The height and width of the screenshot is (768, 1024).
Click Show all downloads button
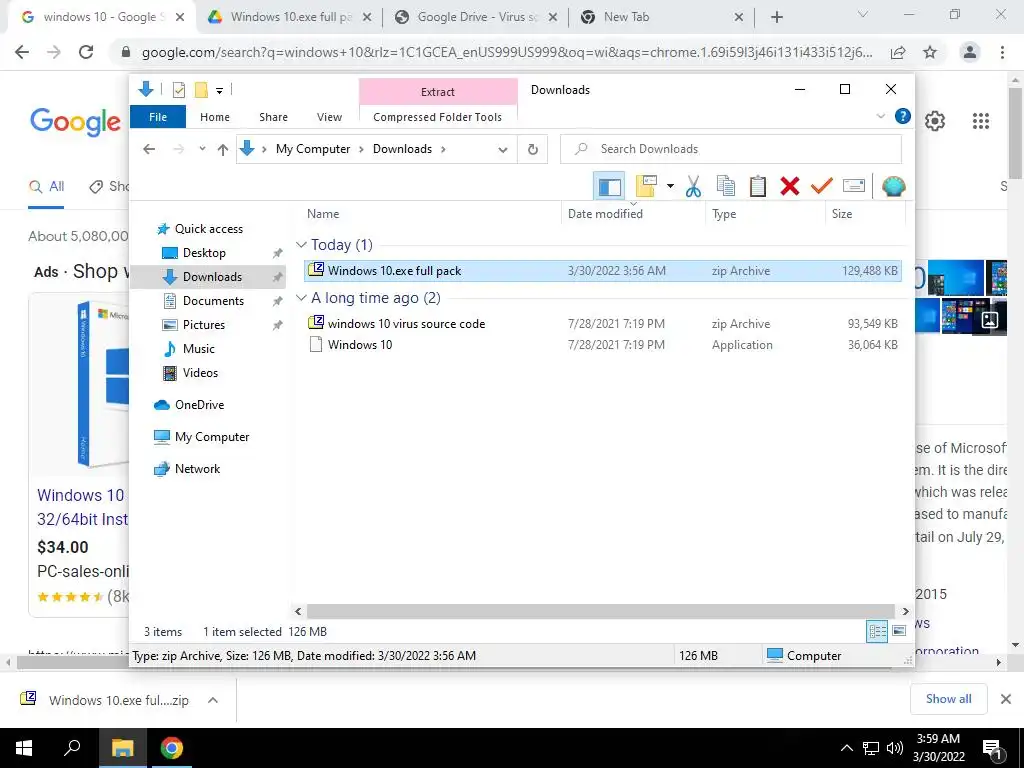tap(948, 699)
